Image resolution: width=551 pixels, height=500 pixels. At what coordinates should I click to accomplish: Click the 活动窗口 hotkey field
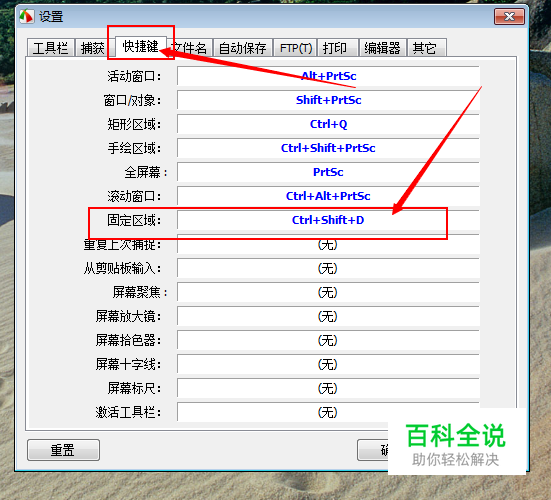(x=329, y=76)
